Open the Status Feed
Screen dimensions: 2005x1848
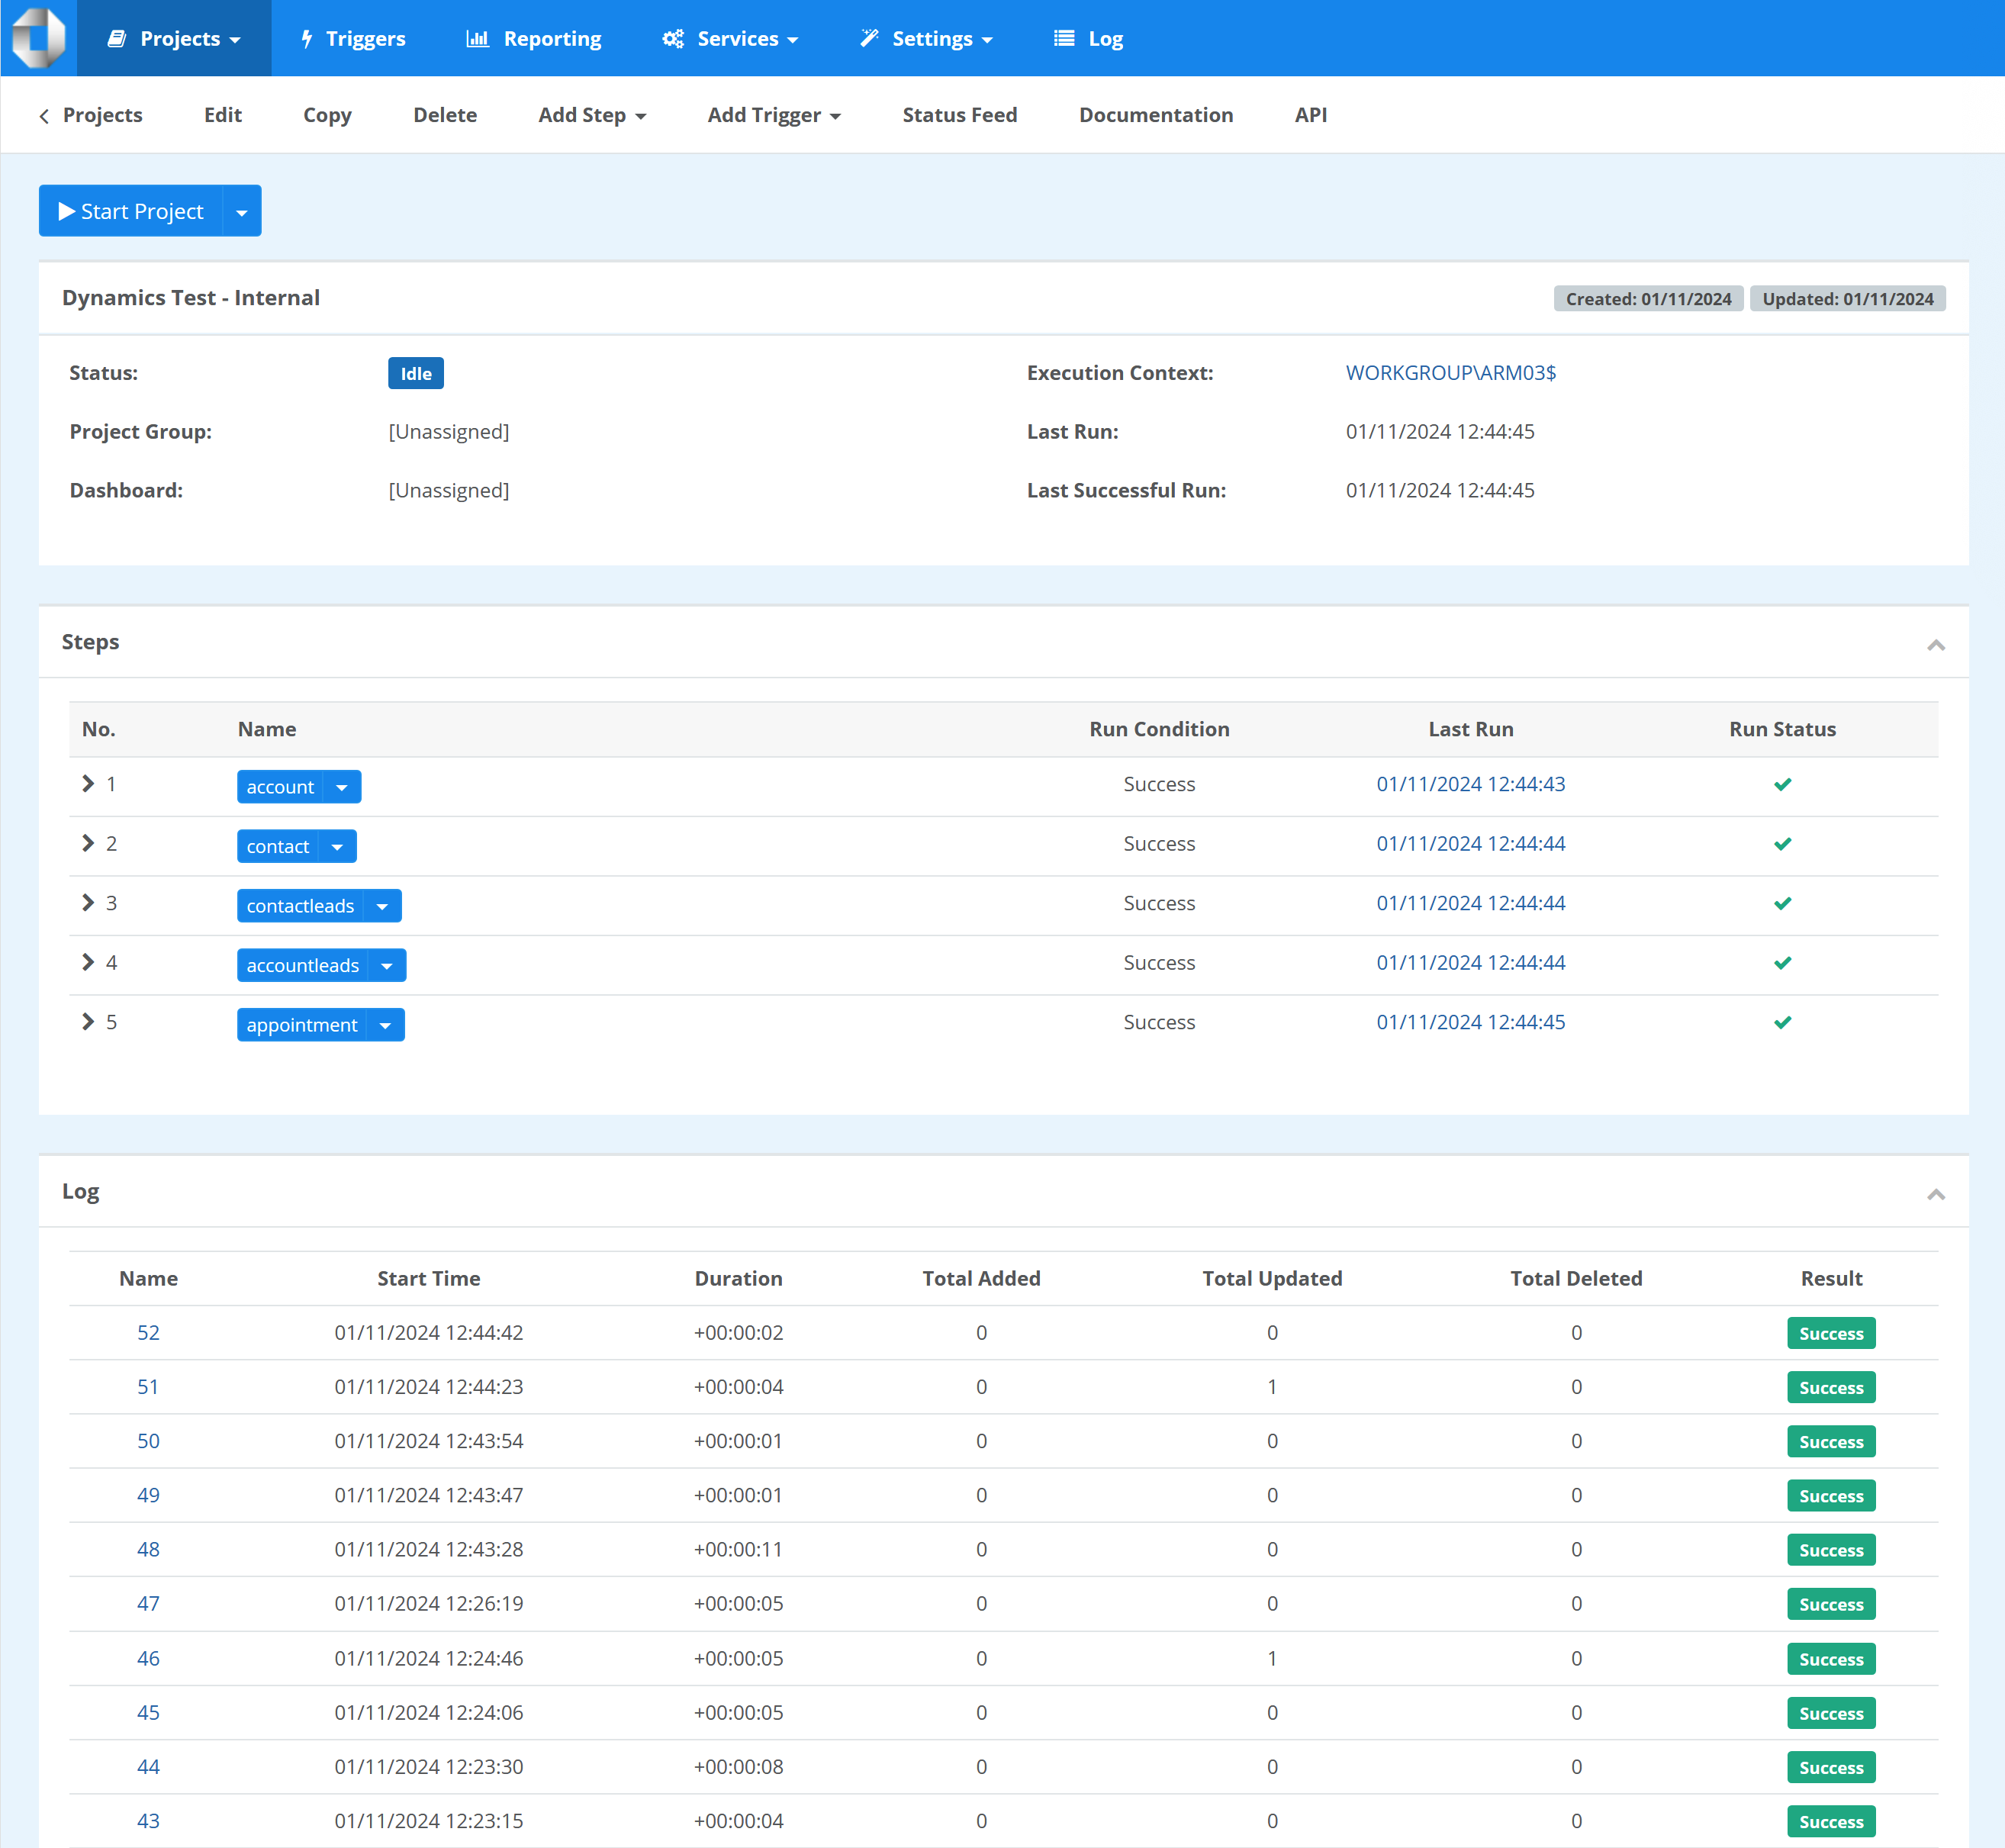pyautogui.click(x=959, y=115)
